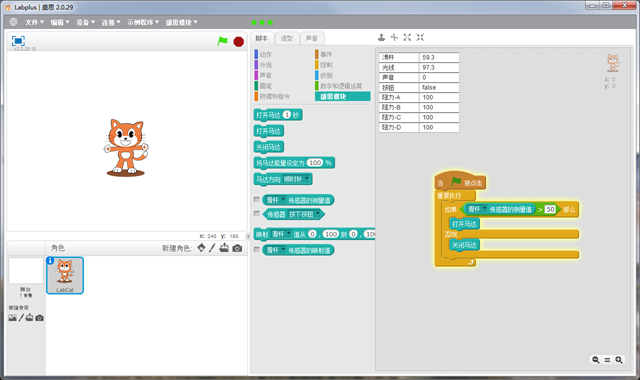Click the cat sprite on the stage
640x380 pixels.
(x=126, y=147)
